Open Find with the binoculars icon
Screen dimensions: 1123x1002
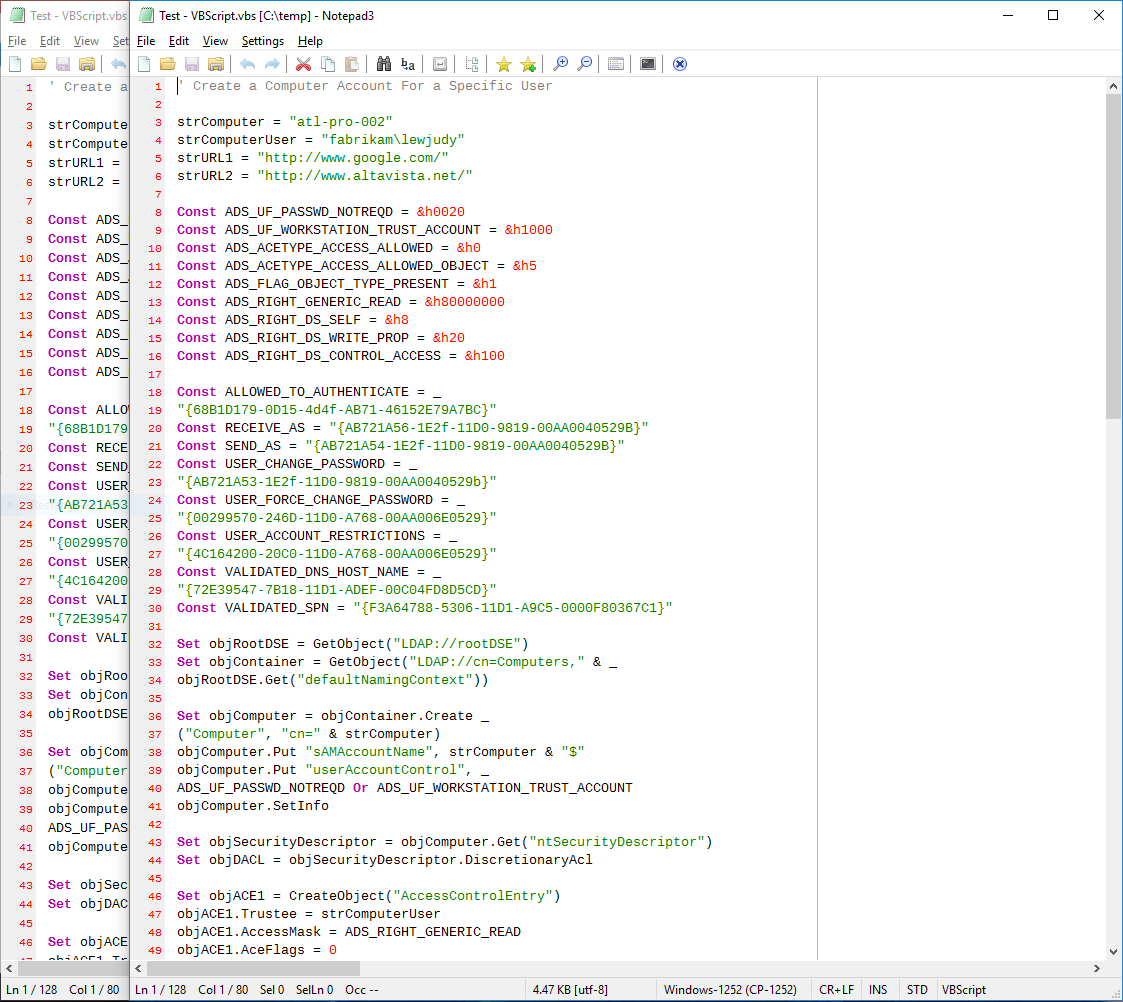point(384,64)
